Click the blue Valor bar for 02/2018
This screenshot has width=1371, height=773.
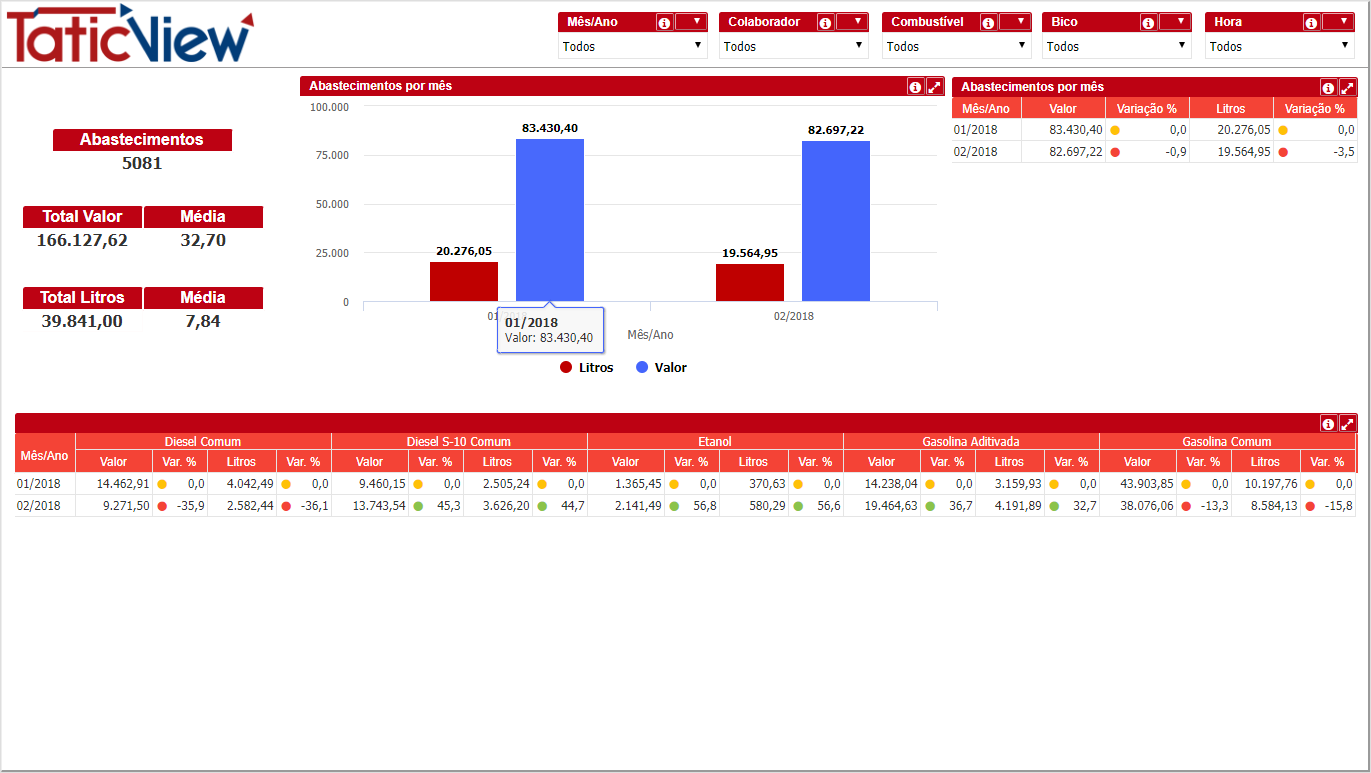(x=835, y=221)
